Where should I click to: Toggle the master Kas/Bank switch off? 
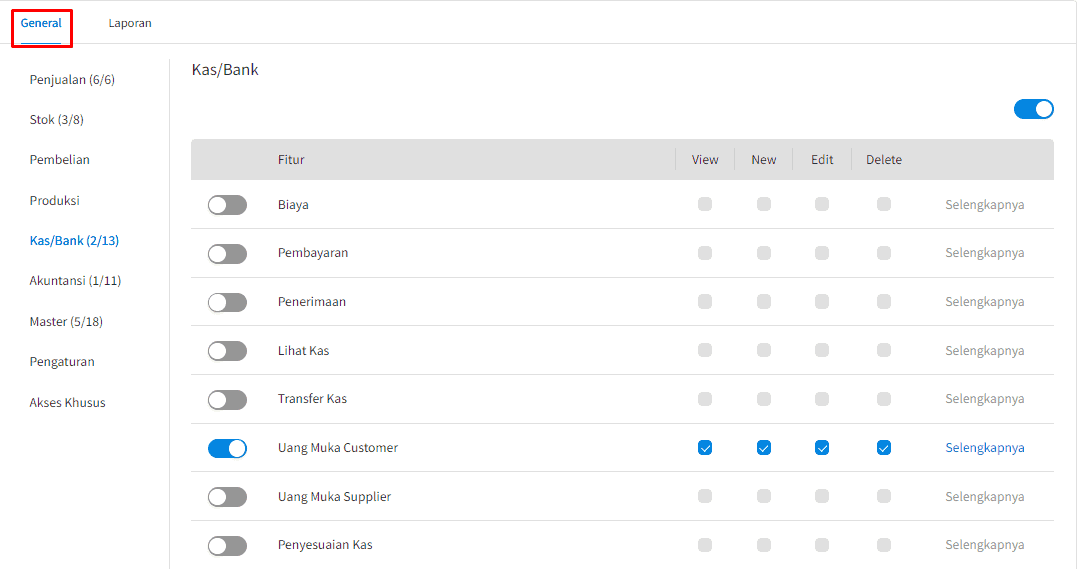tap(1033, 109)
